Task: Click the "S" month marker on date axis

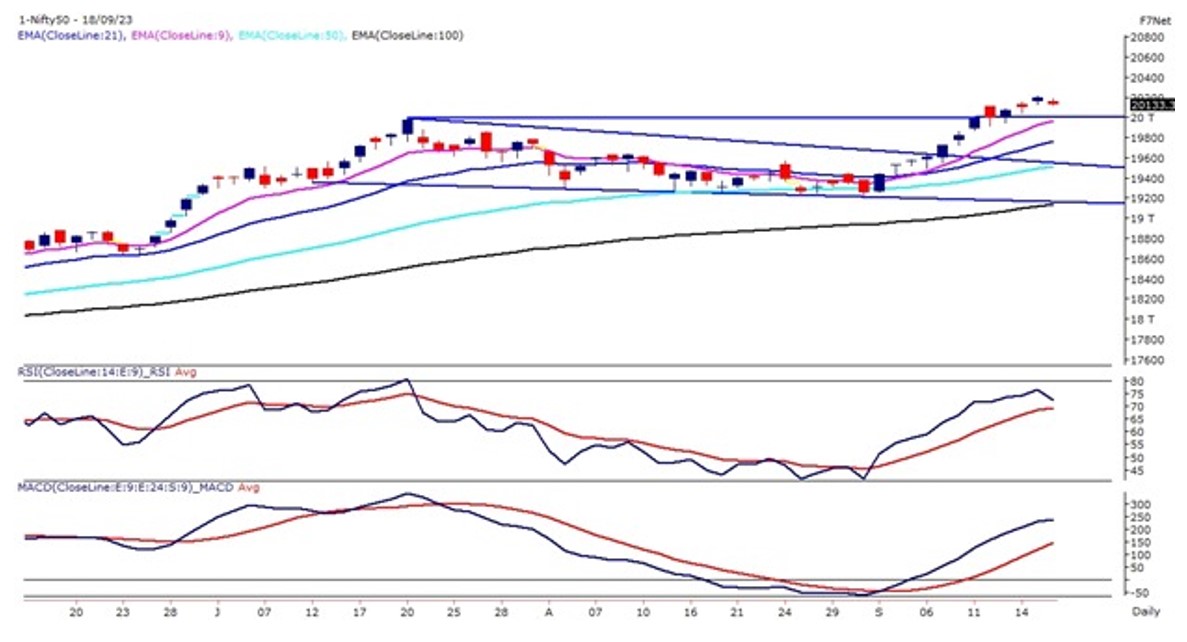Action: (x=879, y=612)
